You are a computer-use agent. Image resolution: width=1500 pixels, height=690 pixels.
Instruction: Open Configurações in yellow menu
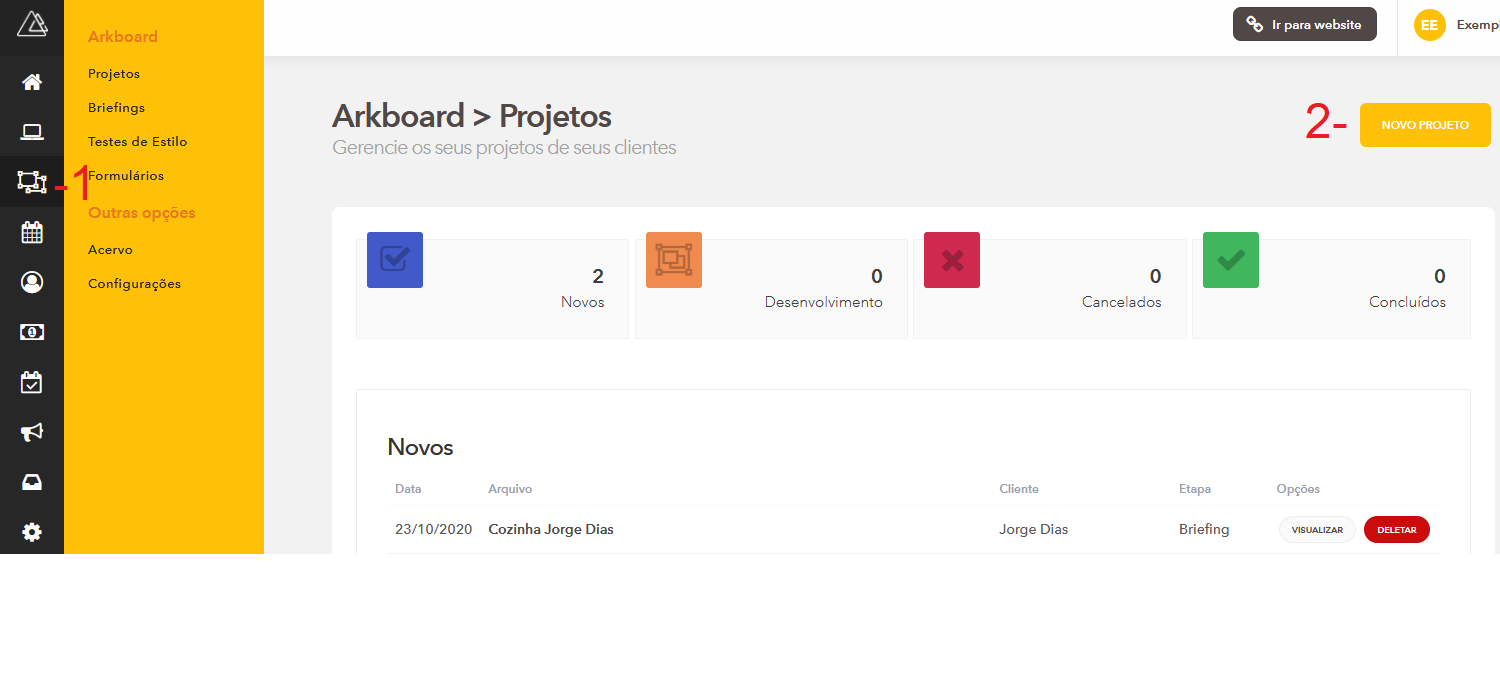click(x=134, y=284)
